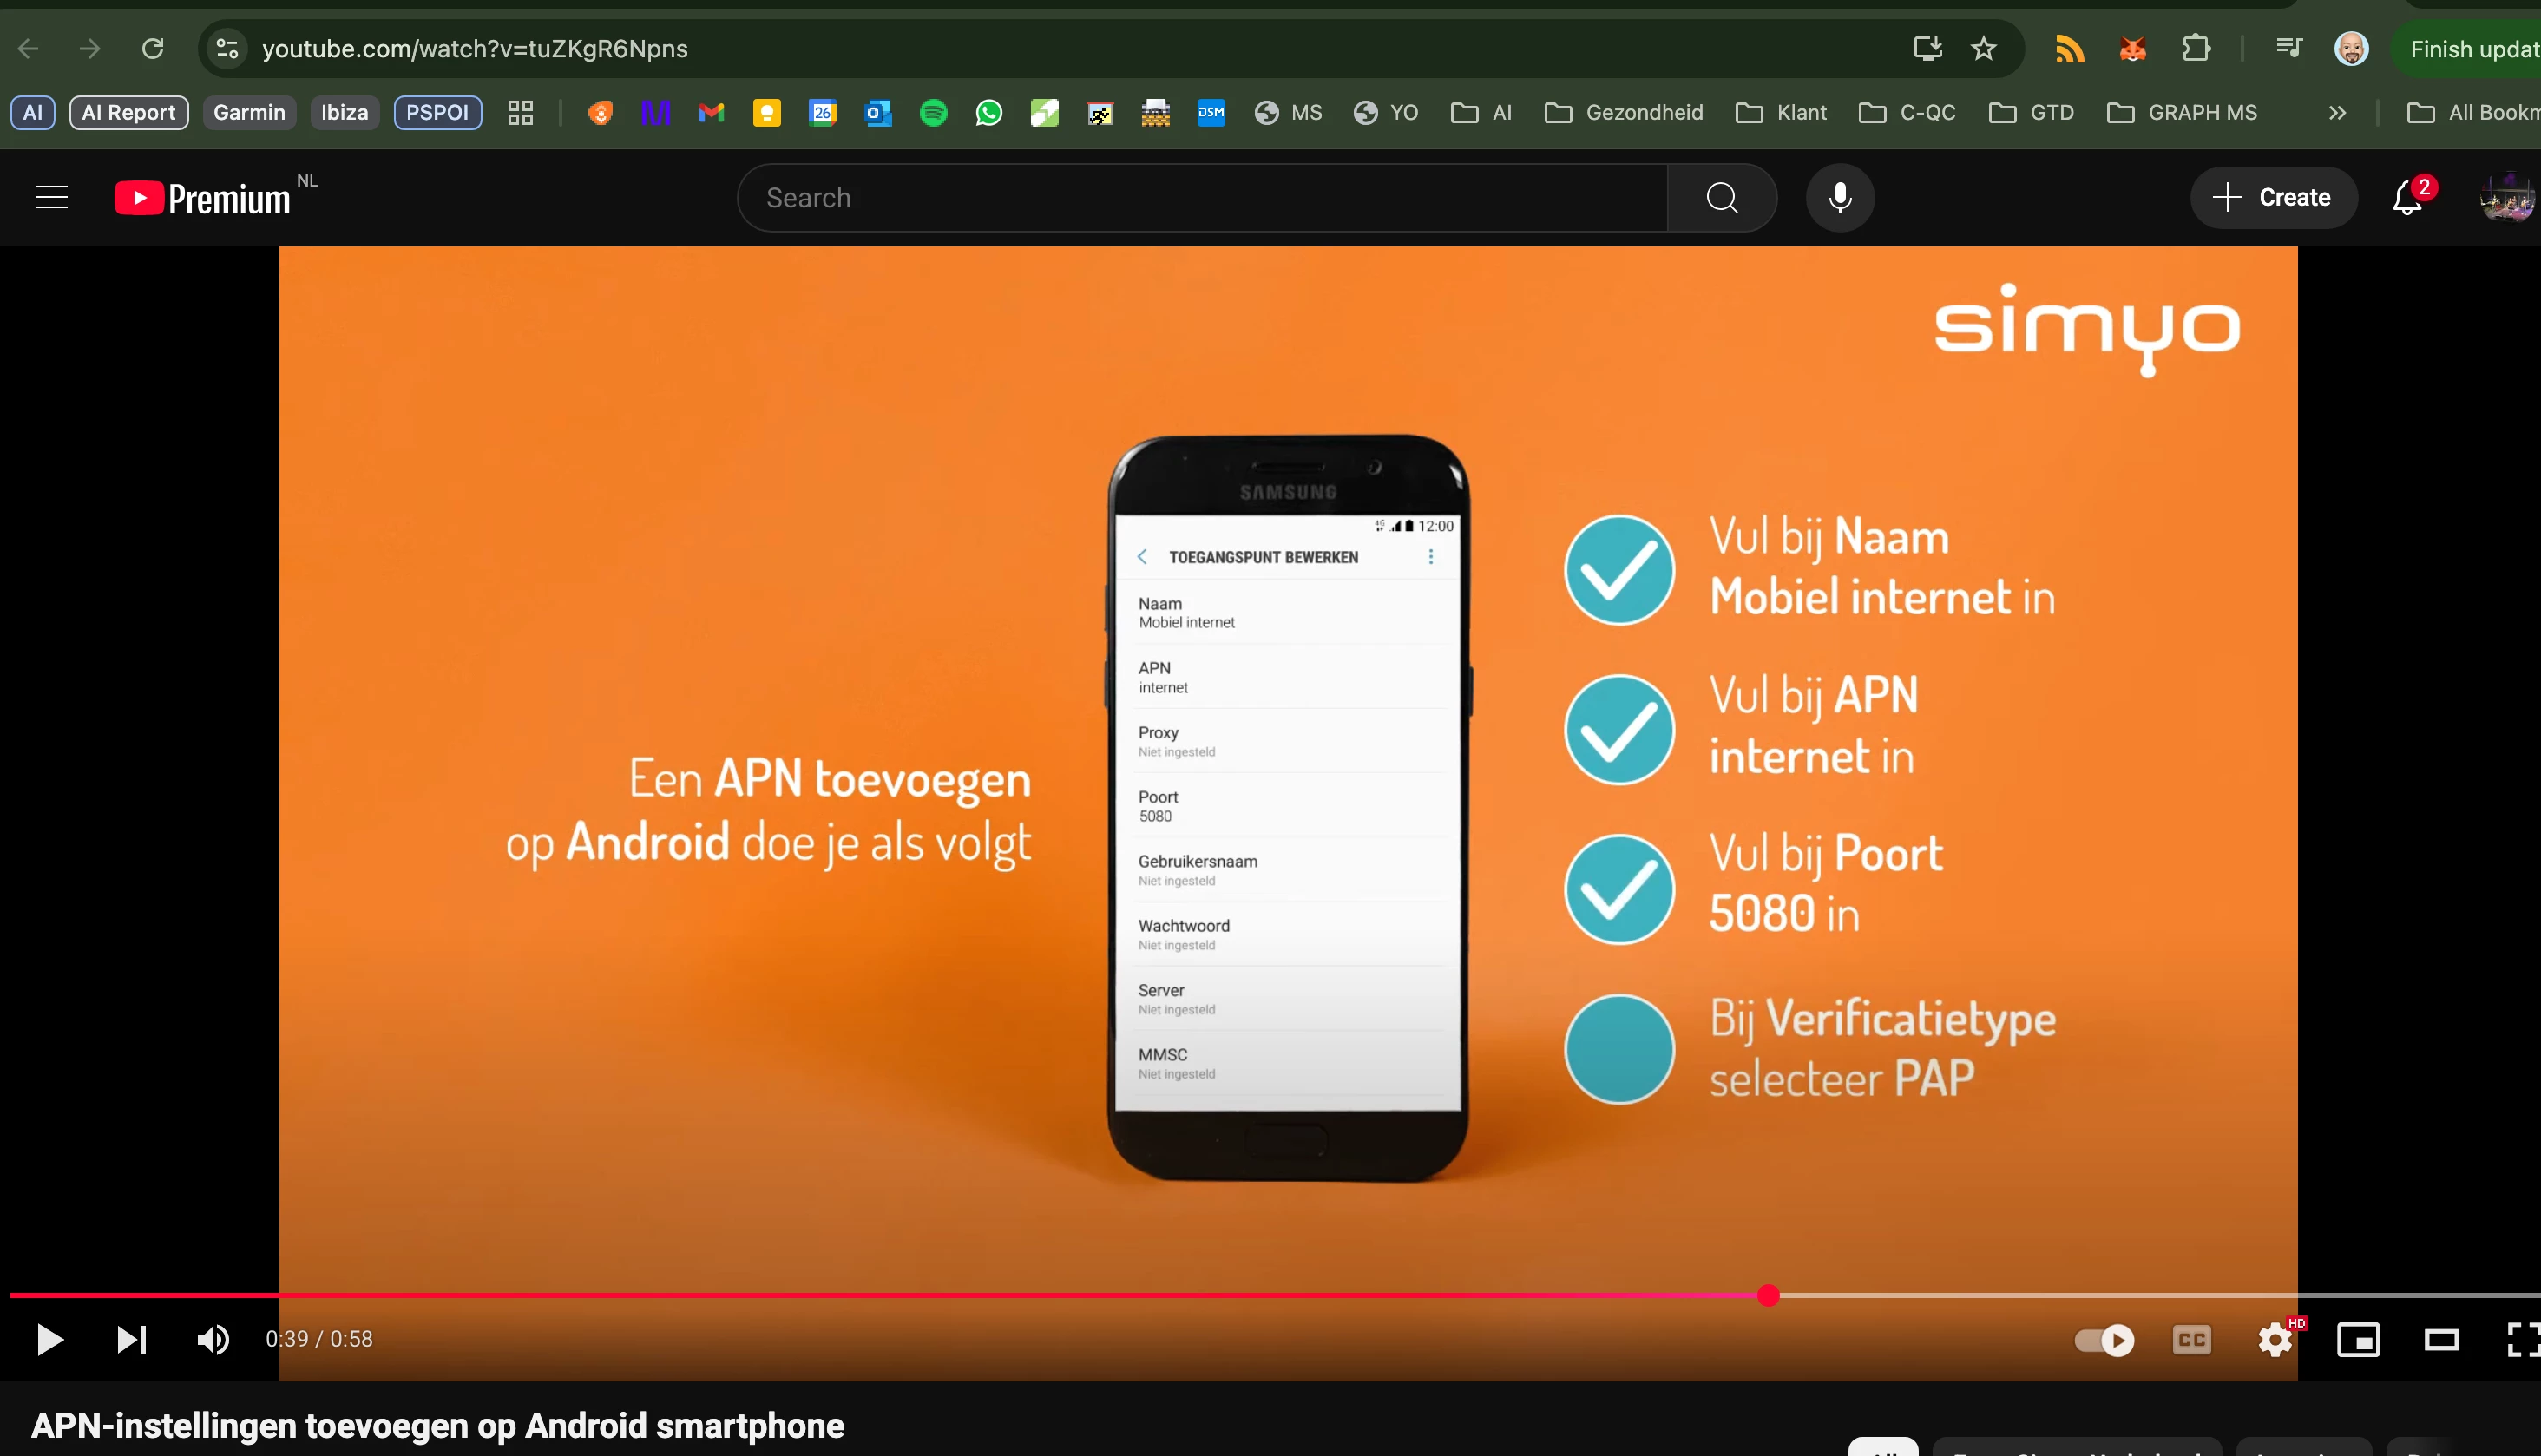The width and height of the screenshot is (2541, 1456).
Task: Open the Garmin tab group
Action: (x=249, y=113)
